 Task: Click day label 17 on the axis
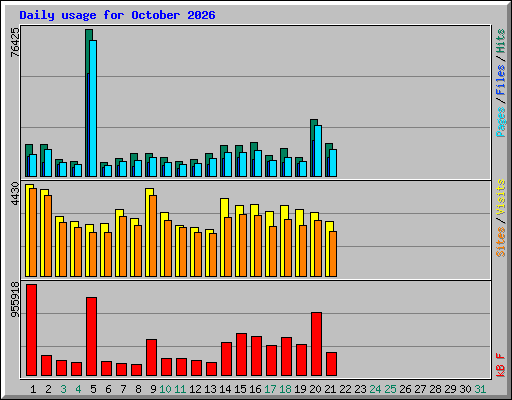pos(270,389)
